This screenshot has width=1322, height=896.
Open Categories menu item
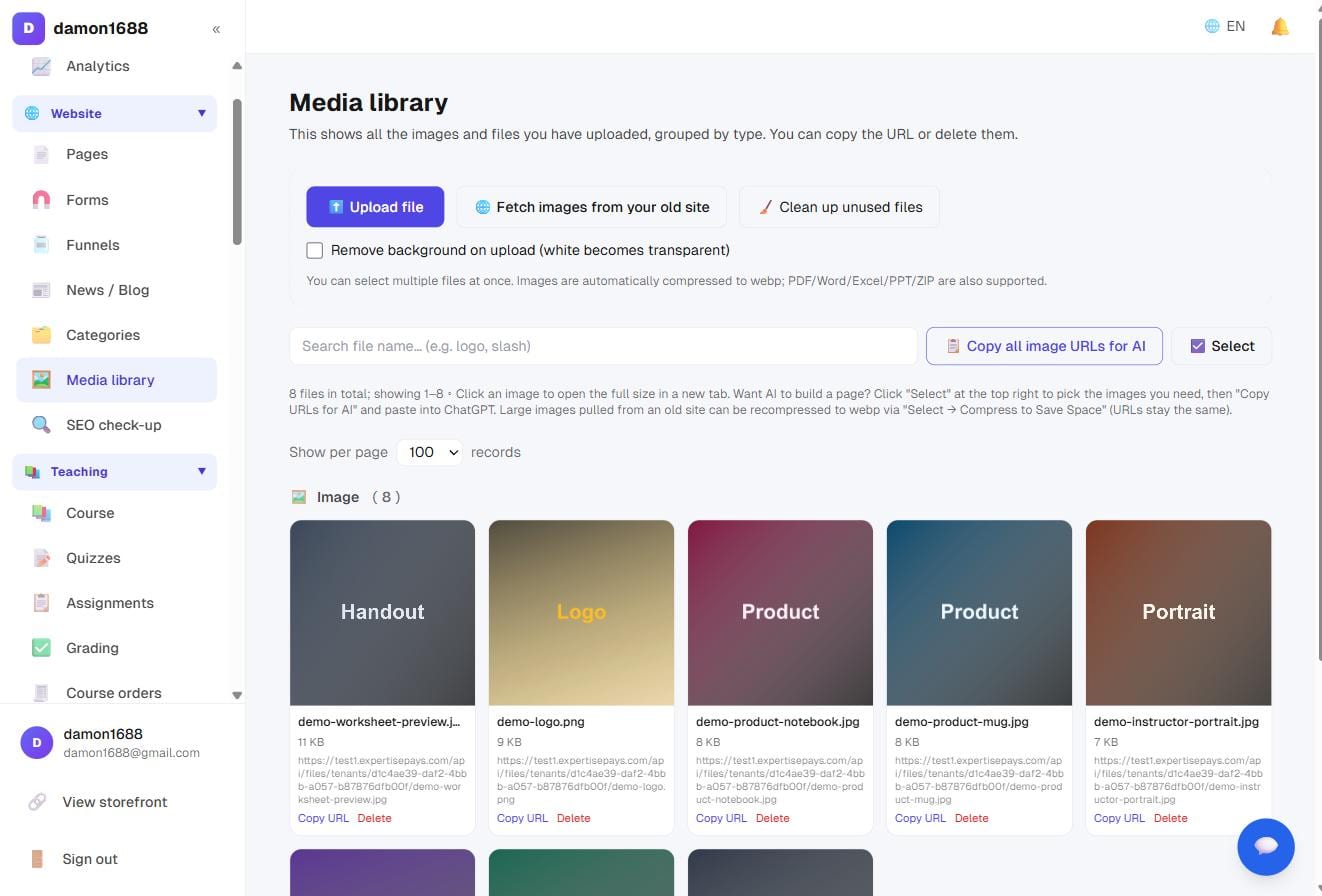[x=116, y=335]
